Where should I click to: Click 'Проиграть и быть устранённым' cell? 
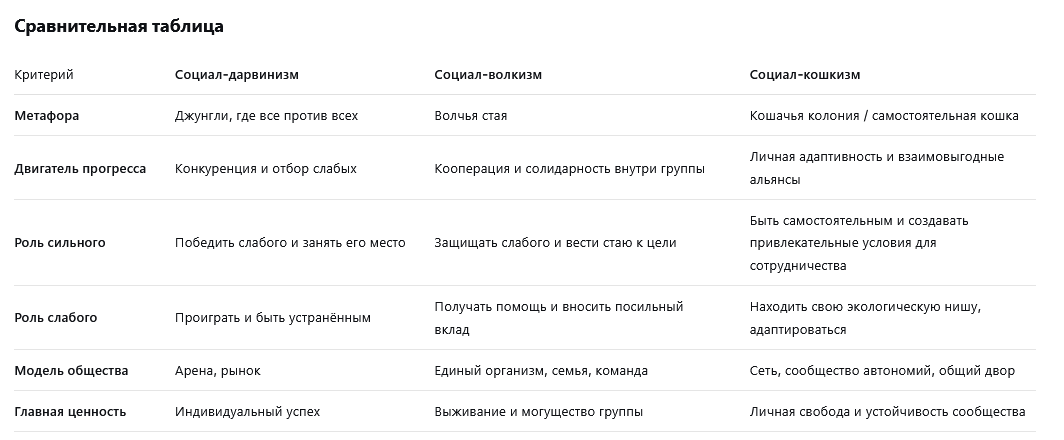point(273,318)
